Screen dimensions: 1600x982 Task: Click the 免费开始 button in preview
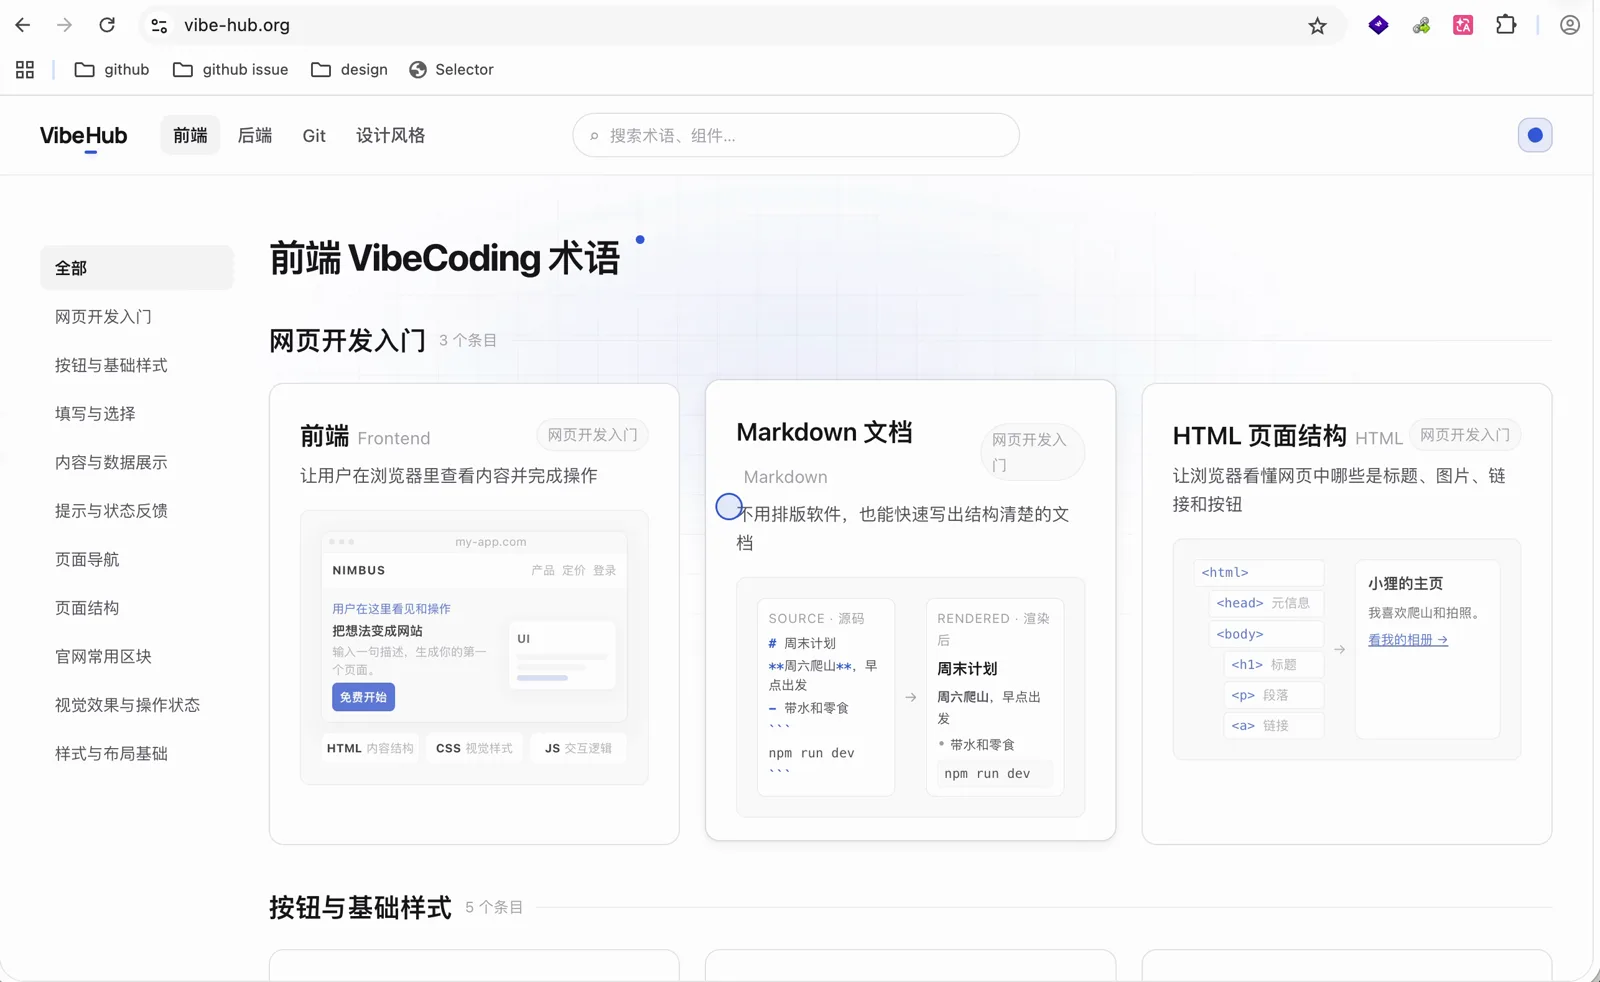[x=363, y=697]
